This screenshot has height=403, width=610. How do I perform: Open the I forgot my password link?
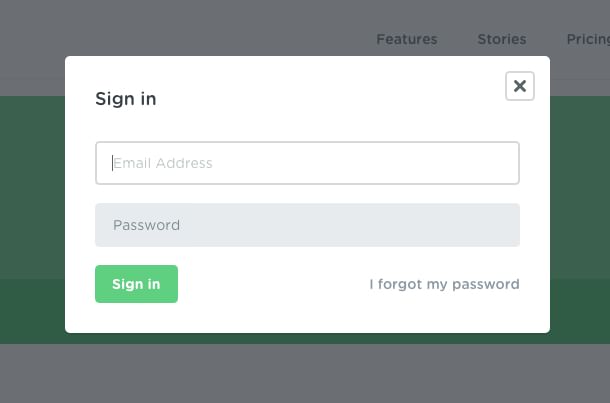(x=444, y=284)
